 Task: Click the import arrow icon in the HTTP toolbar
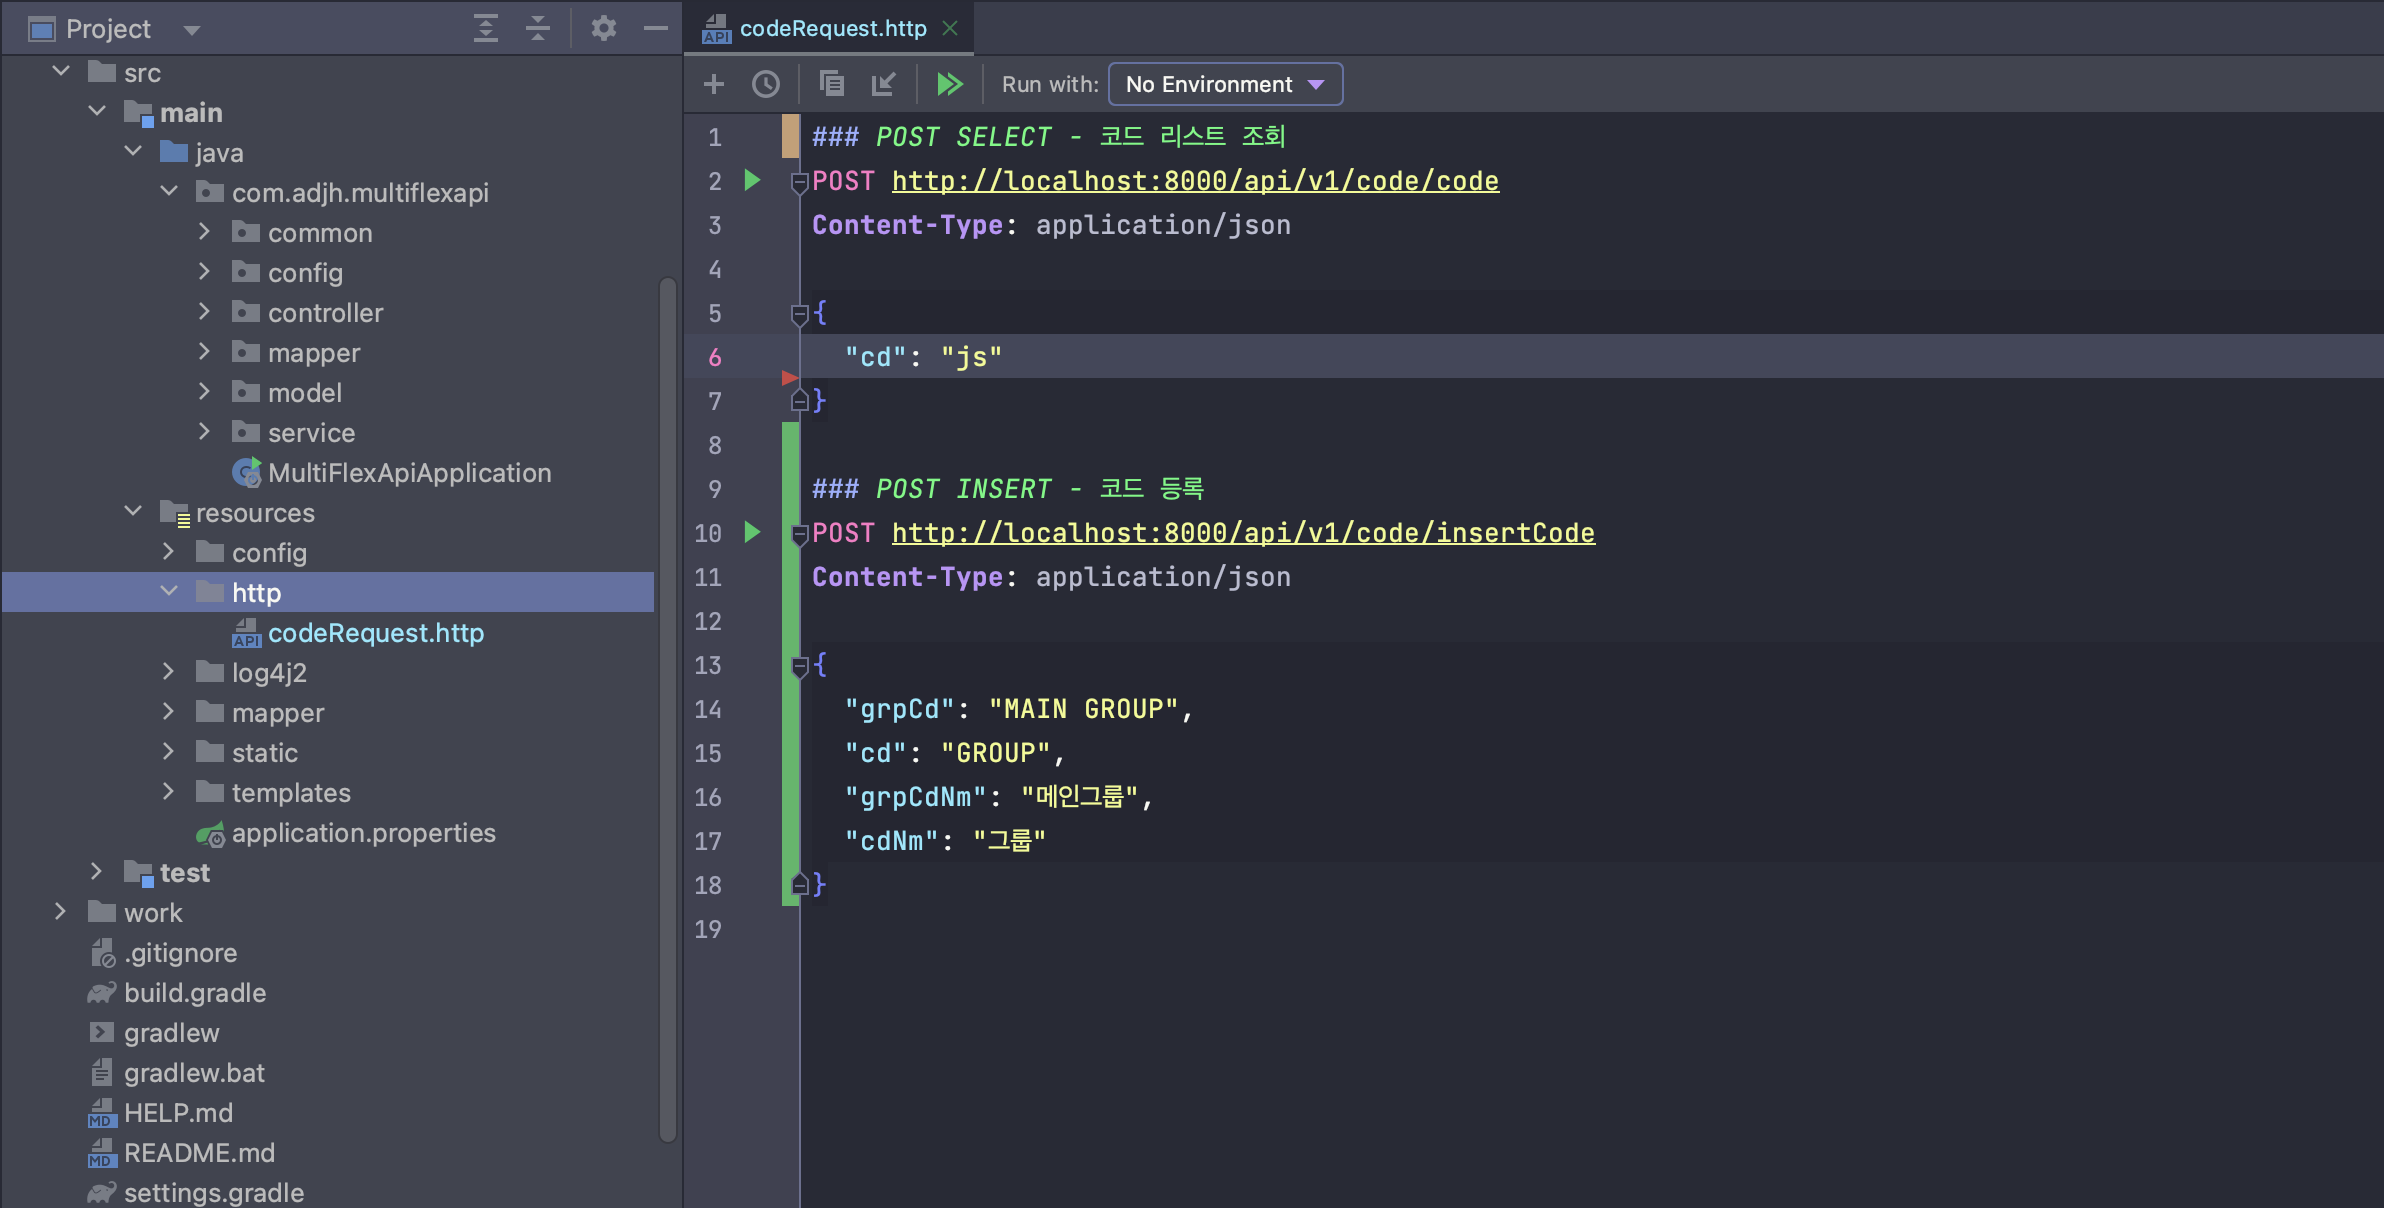tap(883, 84)
